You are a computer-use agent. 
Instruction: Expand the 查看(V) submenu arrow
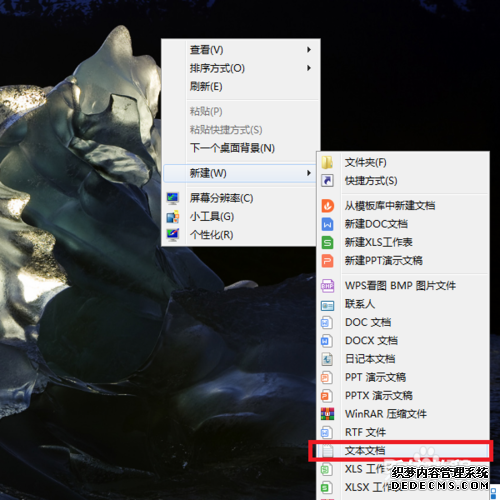coord(309,50)
